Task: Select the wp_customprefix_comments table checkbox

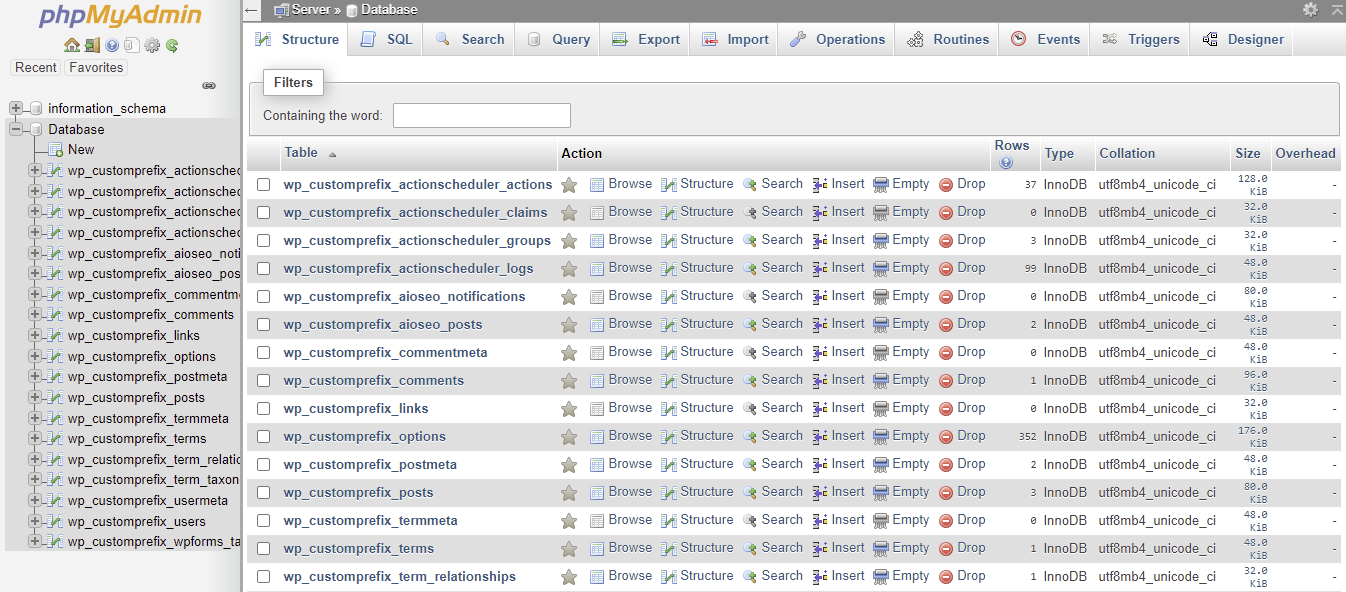Action: coord(263,380)
